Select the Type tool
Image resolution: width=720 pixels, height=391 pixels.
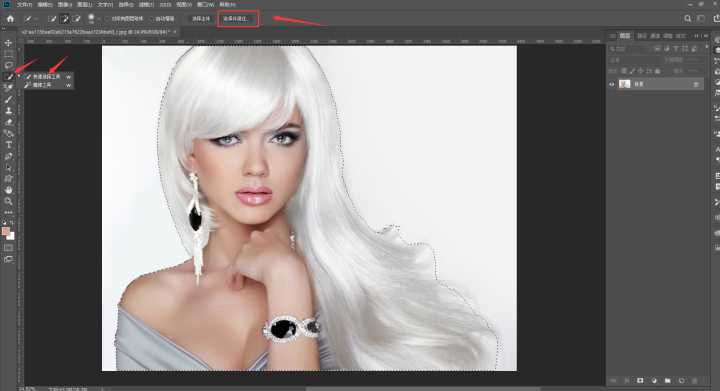click(x=8, y=145)
